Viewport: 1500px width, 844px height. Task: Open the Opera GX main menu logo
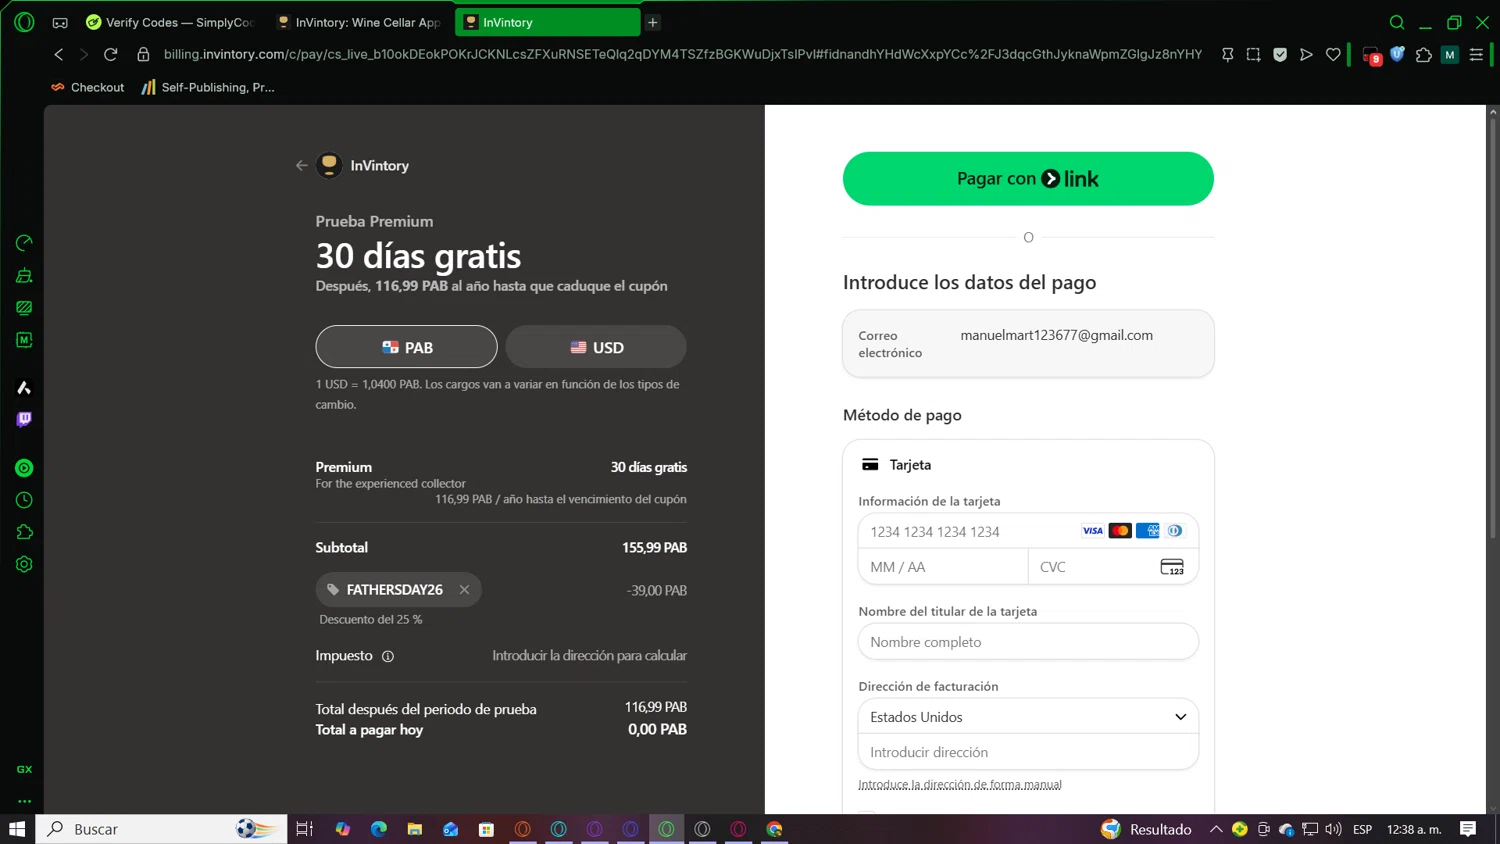click(24, 22)
